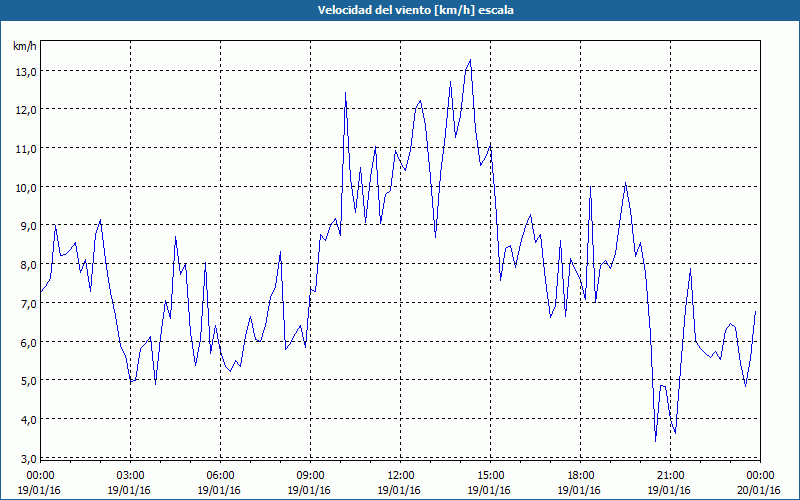800x500 pixels.
Task: Select the 19/01/16 date beneath 12:00
Action: click(x=399, y=490)
